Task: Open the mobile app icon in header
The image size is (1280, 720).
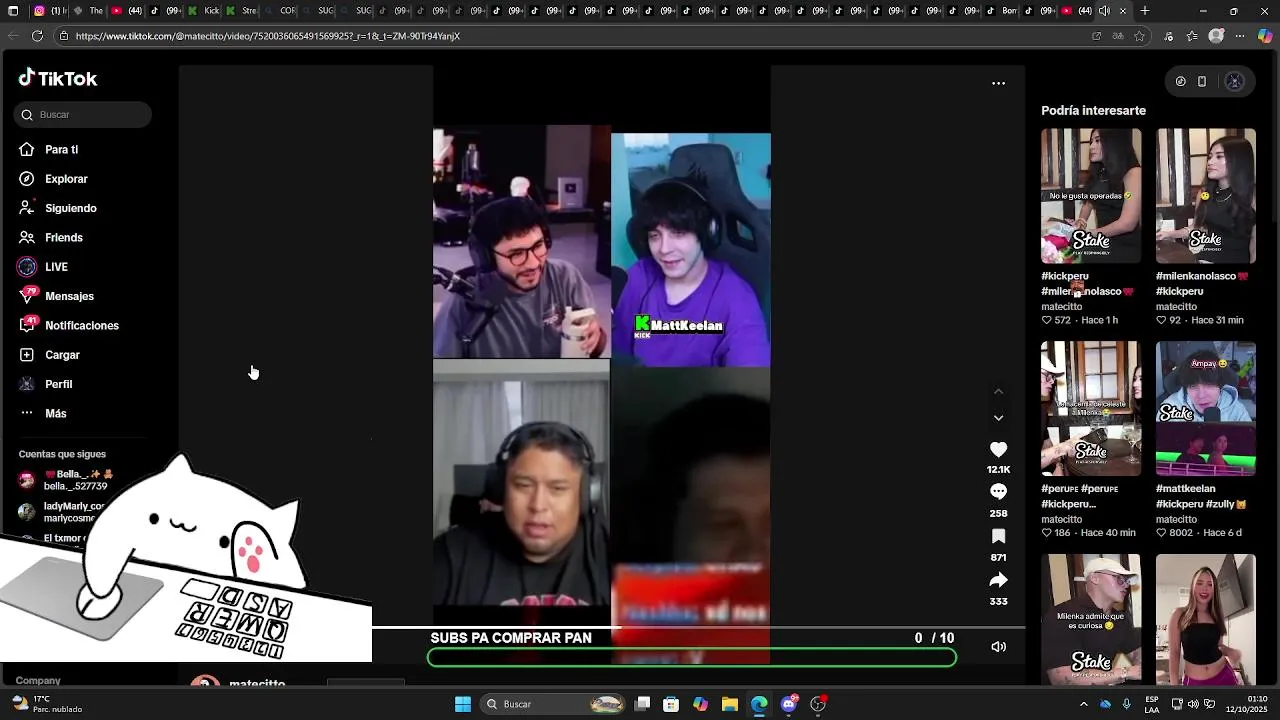Action: pyautogui.click(x=1202, y=82)
